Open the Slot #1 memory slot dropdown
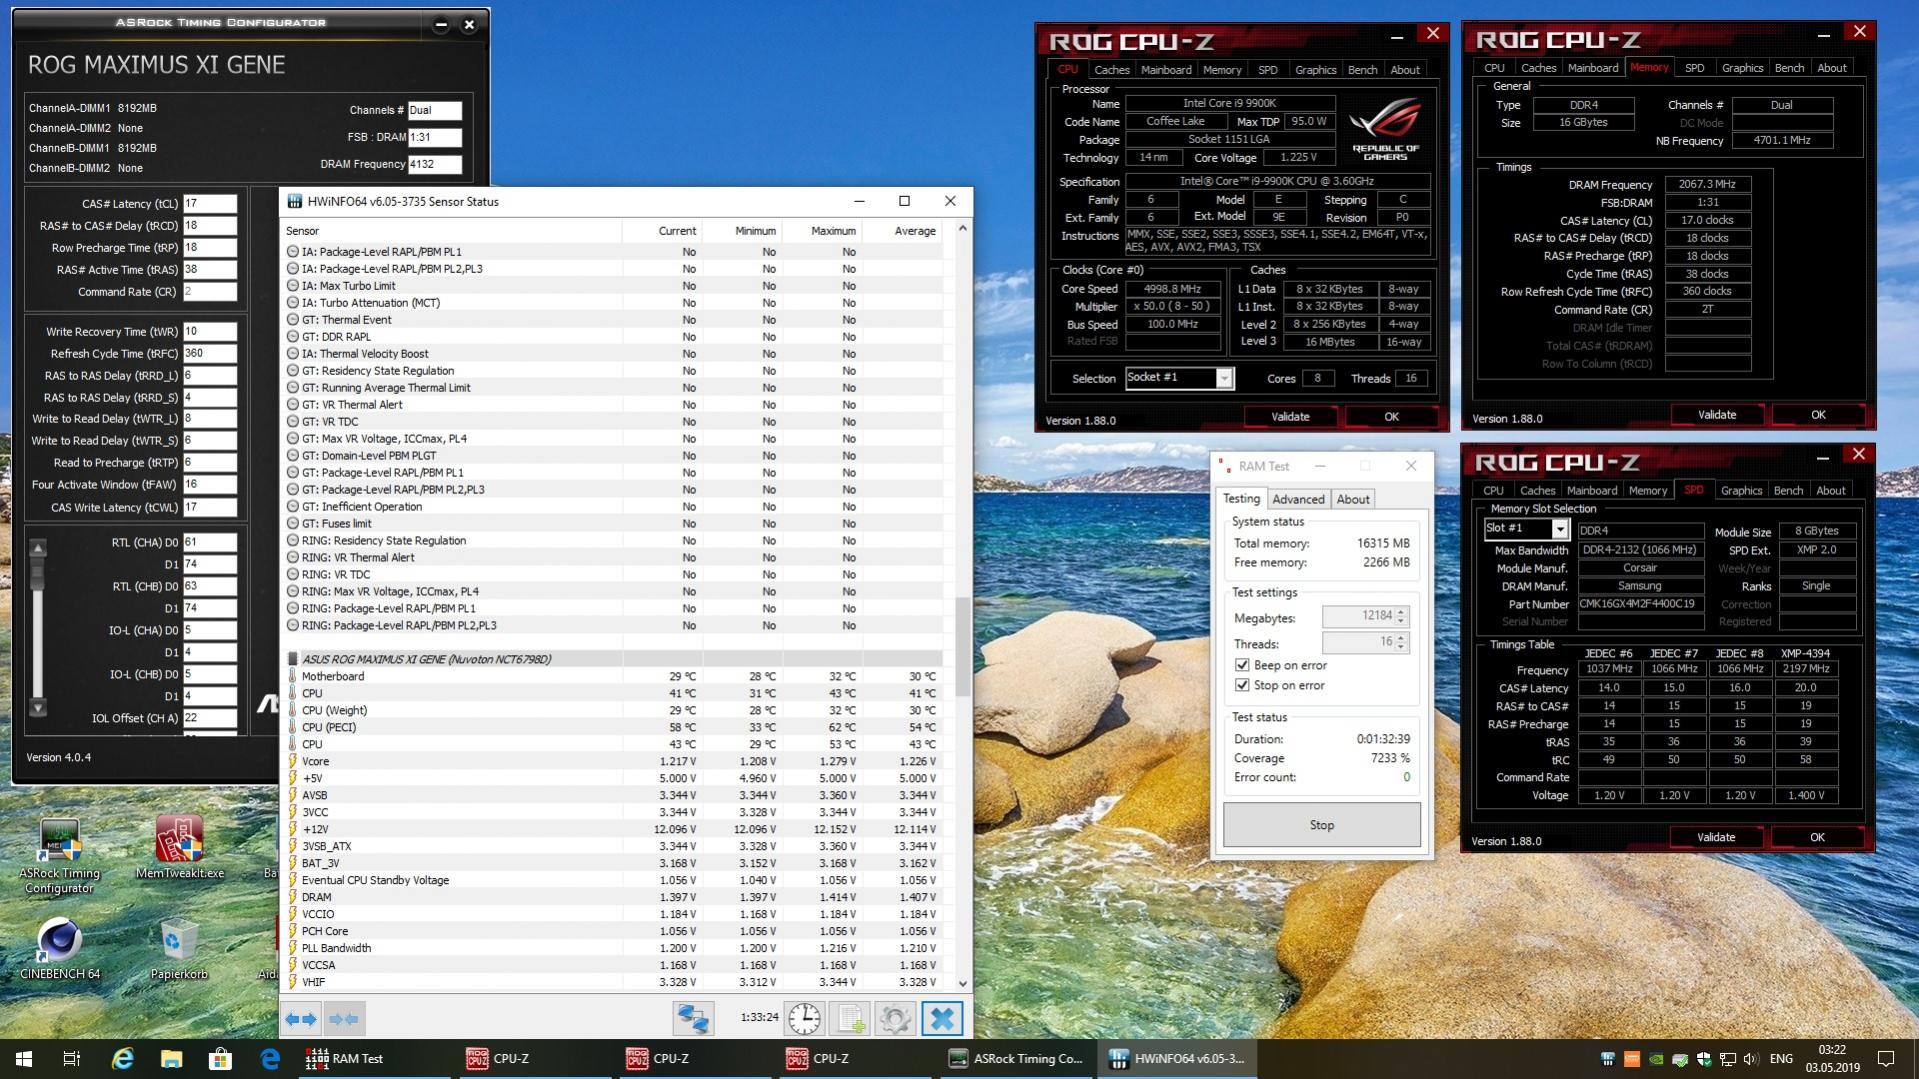This screenshot has height=1079, width=1919. click(x=1559, y=528)
